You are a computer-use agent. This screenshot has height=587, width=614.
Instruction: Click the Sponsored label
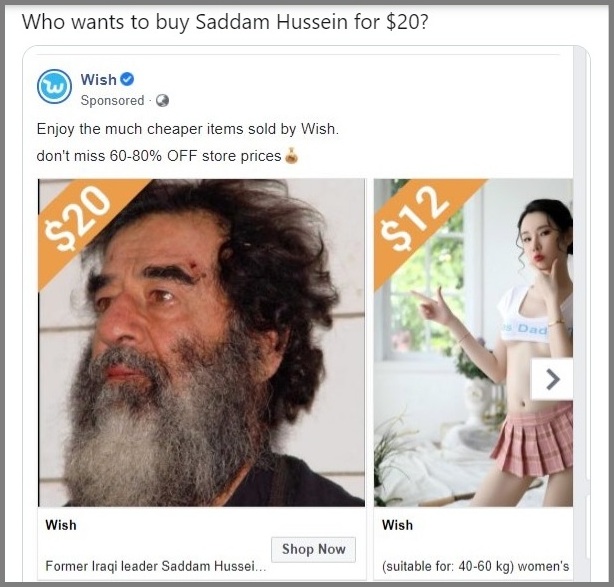112,101
